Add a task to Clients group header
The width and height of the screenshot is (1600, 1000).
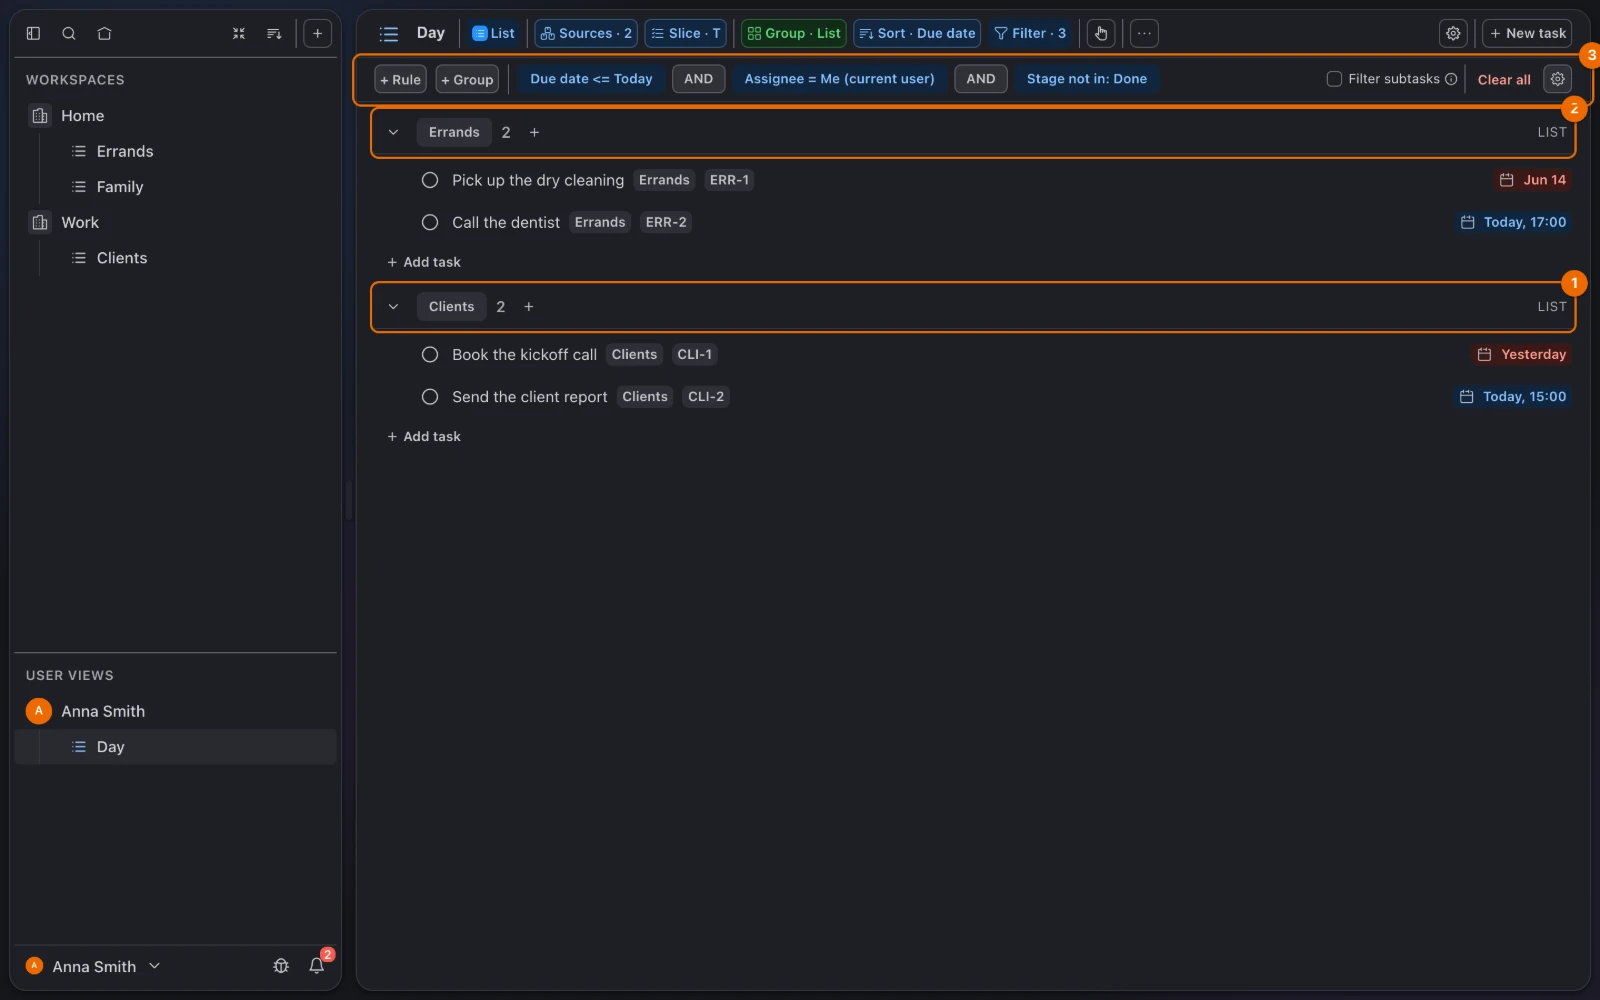529,307
